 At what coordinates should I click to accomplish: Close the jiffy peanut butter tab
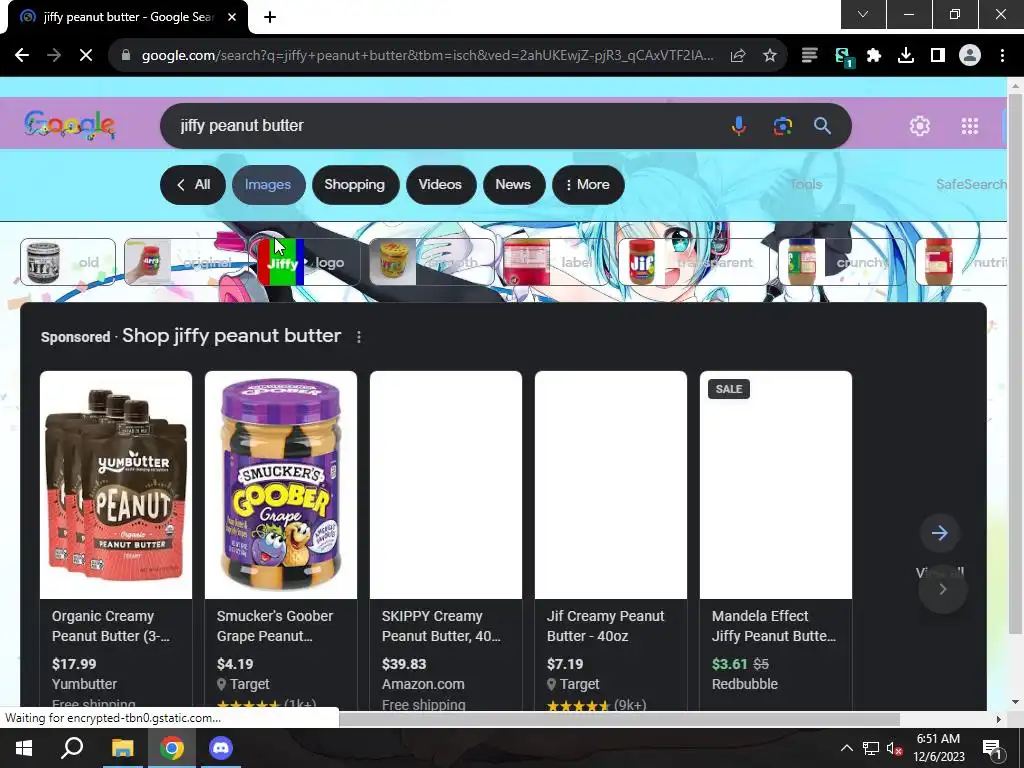pos(232,17)
